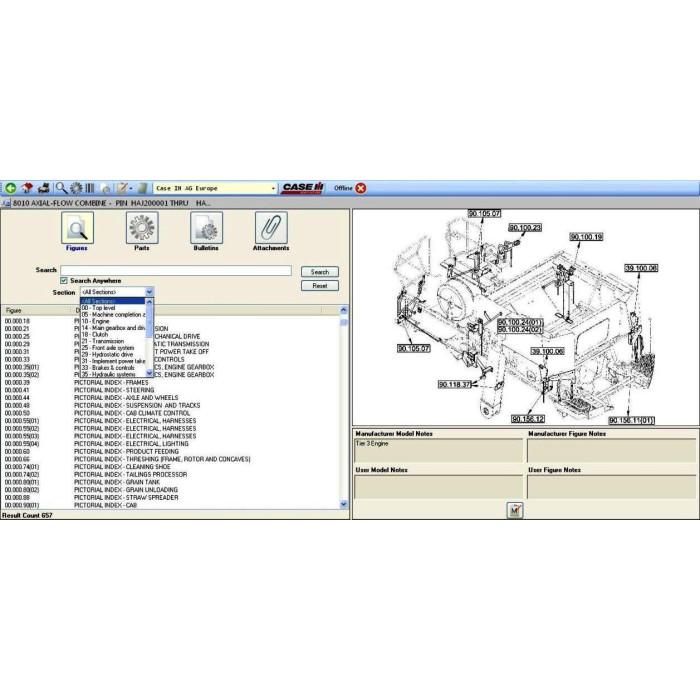Viewport: 700px width, 700px height.
Task: Click diagram callout 39.100.08
Action: [641, 268]
